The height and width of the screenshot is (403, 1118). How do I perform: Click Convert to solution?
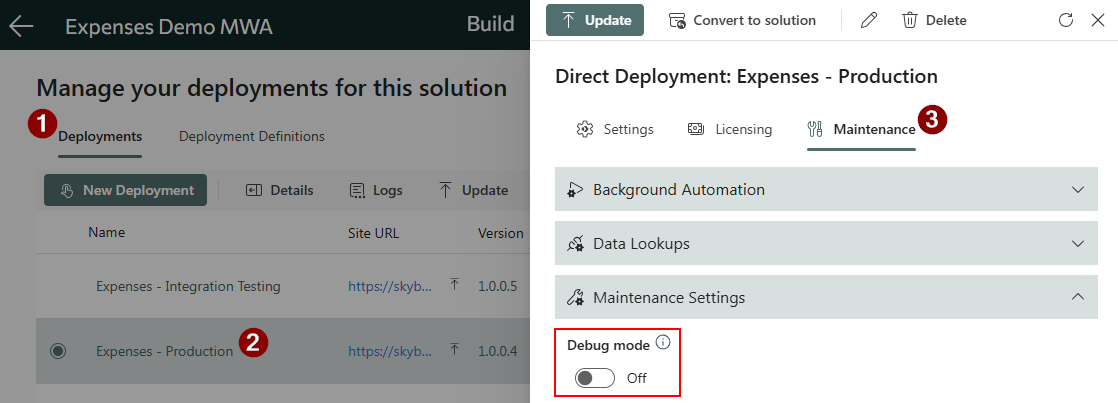pyautogui.click(x=742, y=20)
